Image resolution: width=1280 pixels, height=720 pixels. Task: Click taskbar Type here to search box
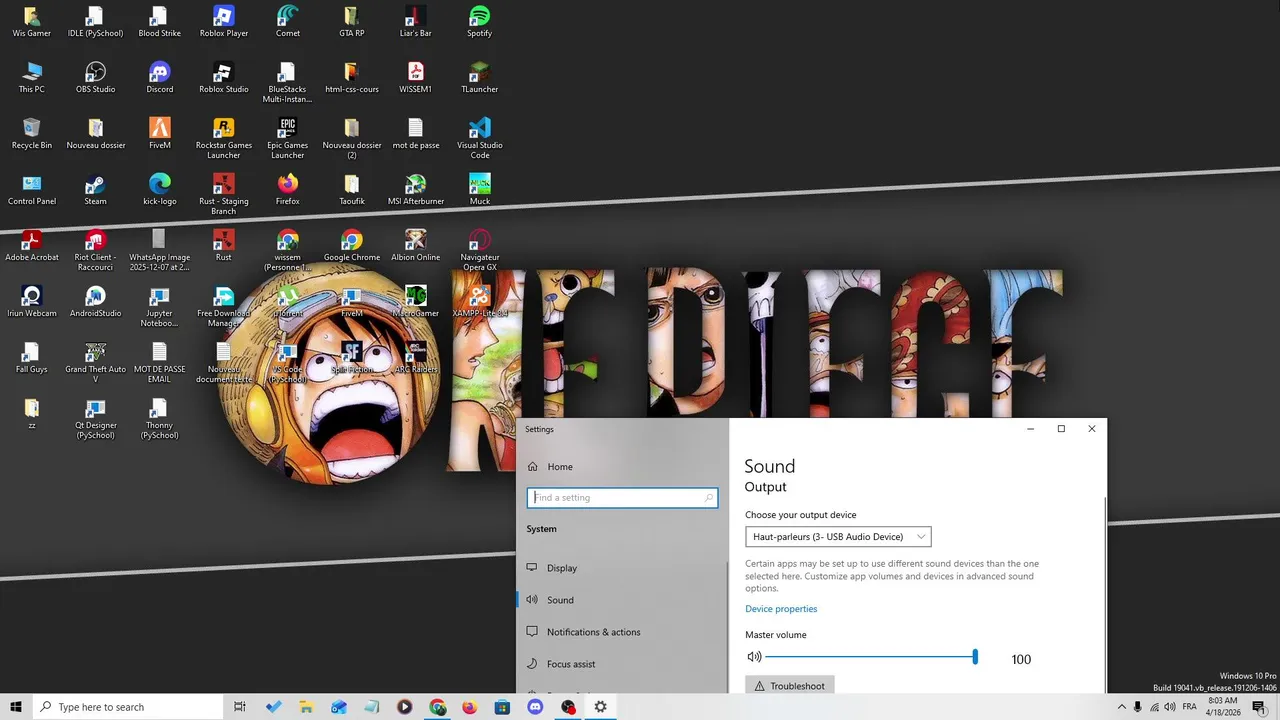pyautogui.click(x=128, y=707)
